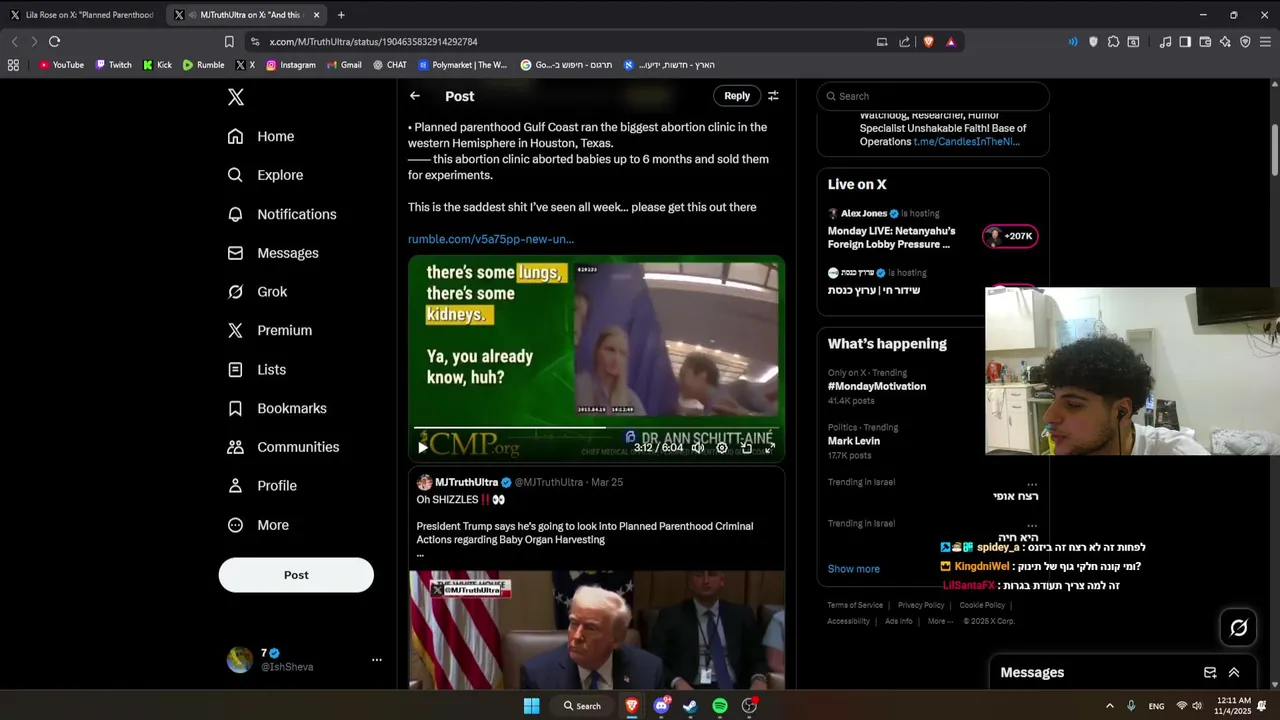Open Communities in sidebar
This screenshot has height=720, width=1280.
tap(283, 447)
